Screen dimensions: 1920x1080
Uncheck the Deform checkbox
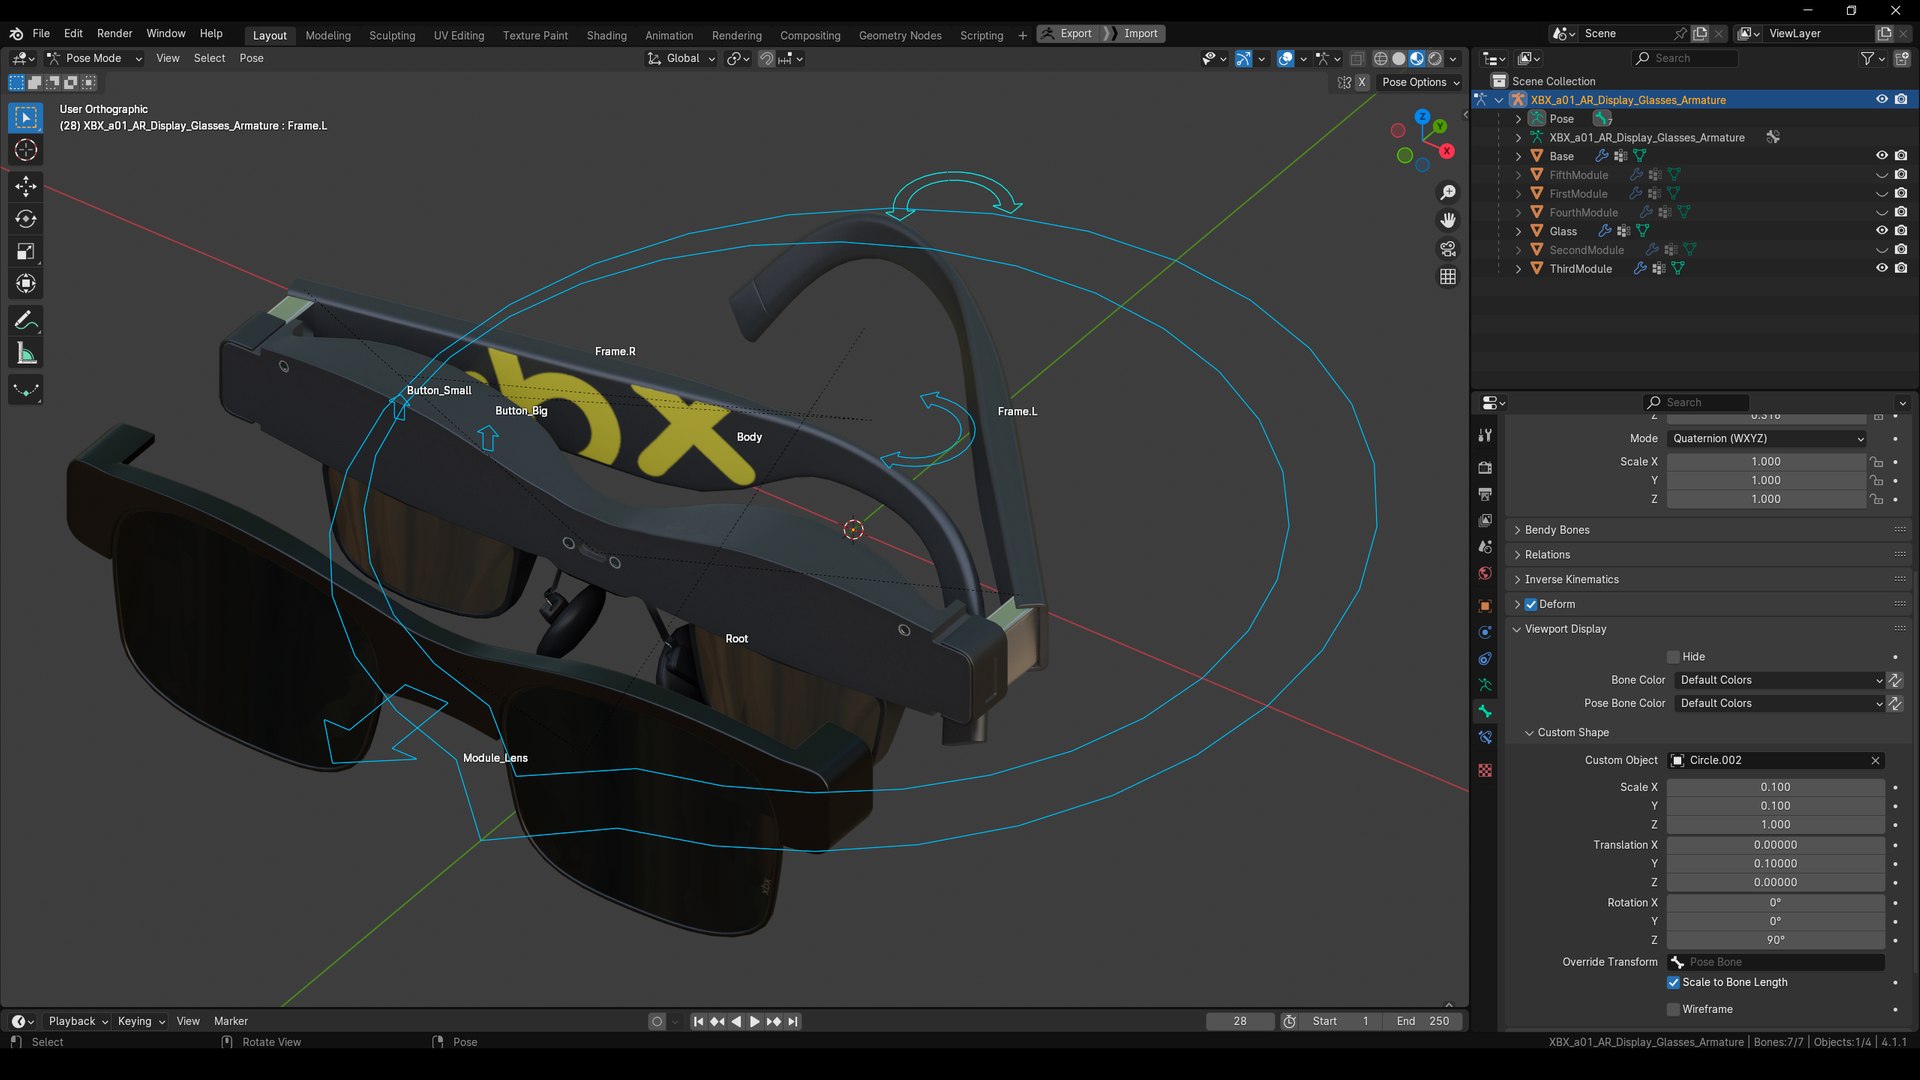pos(1531,605)
